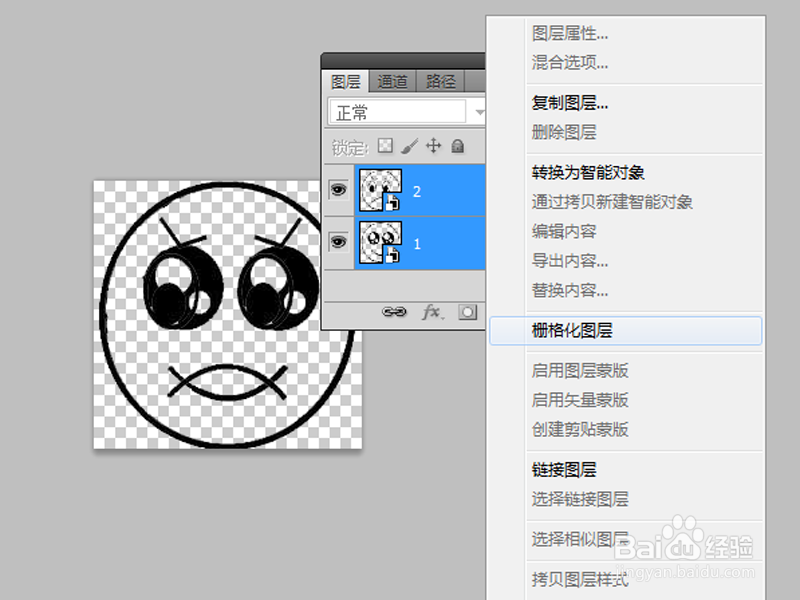Image resolution: width=800 pixels, height=600 pixels.
Task: Choose 启用图层蒙版 menu entry
Action: (580, 370)
